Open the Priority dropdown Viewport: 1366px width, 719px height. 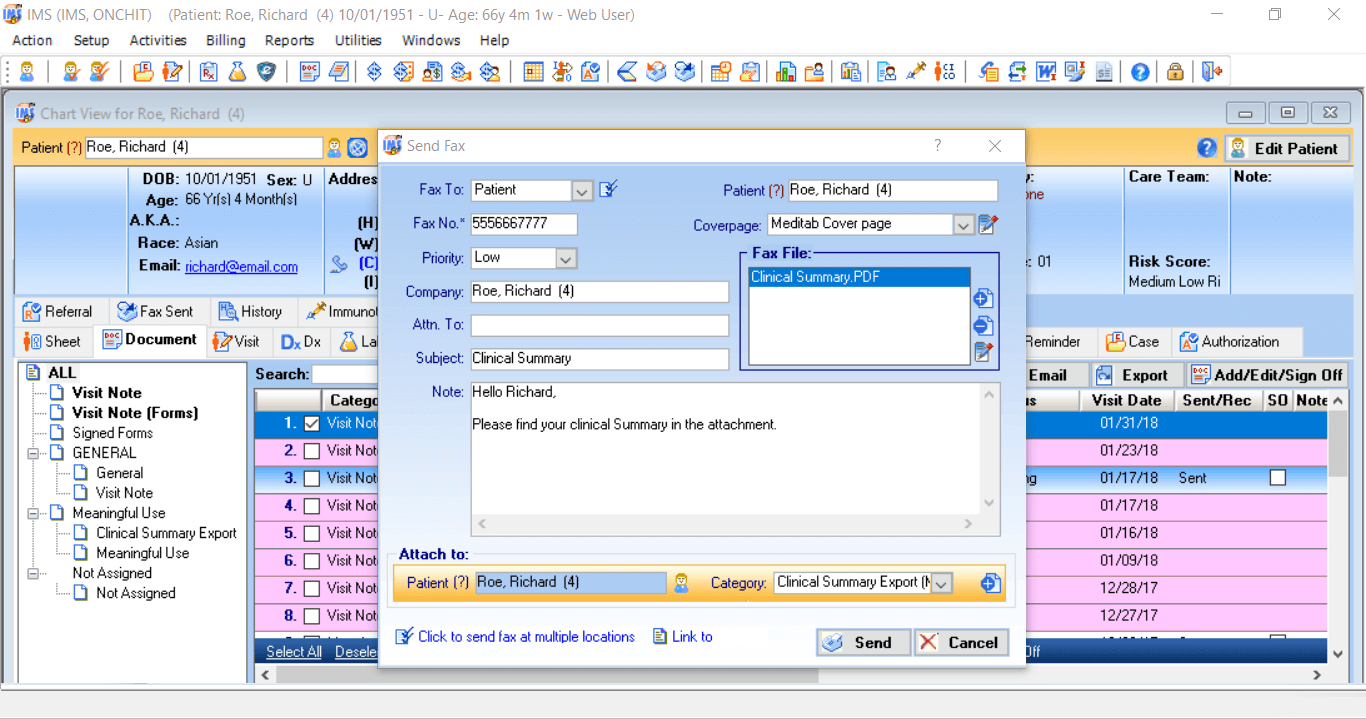[566, 258]
